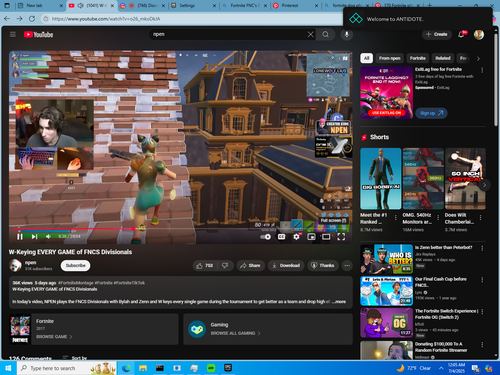
Task: Open 'OMG. 540Hz Monitors' short
Action: (423, 179)
